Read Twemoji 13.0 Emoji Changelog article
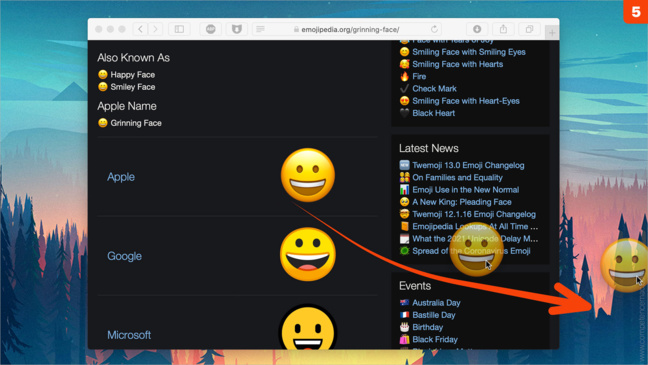648x365 pixels. [x=468, y=165]
